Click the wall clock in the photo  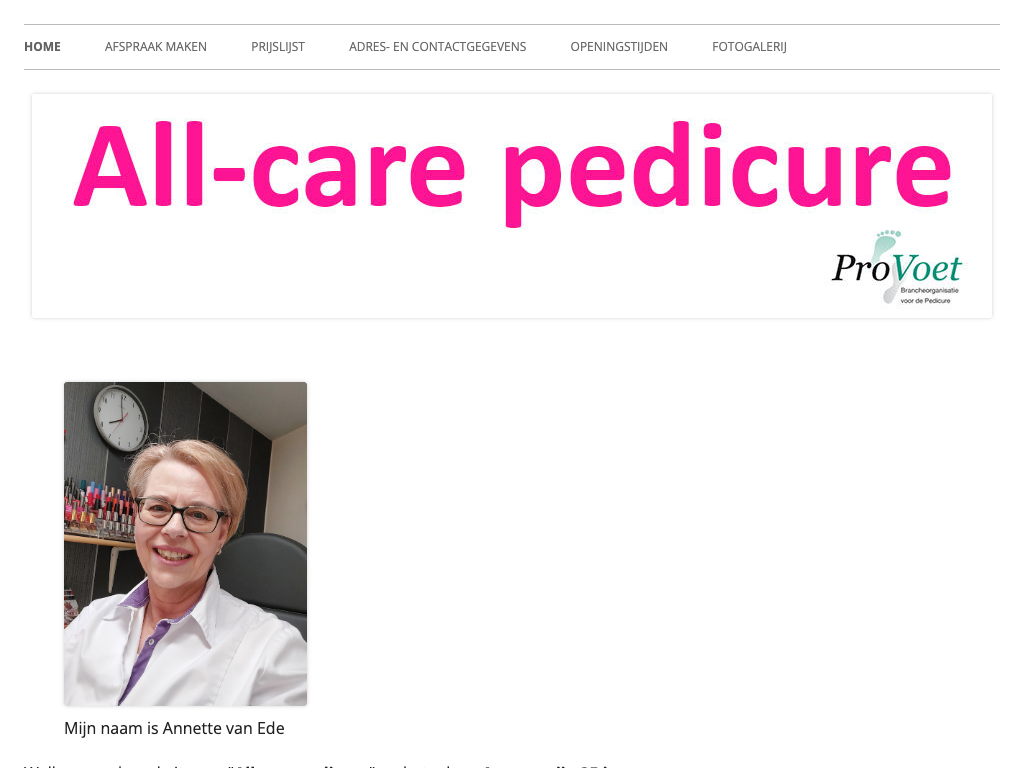pos(120,418)
